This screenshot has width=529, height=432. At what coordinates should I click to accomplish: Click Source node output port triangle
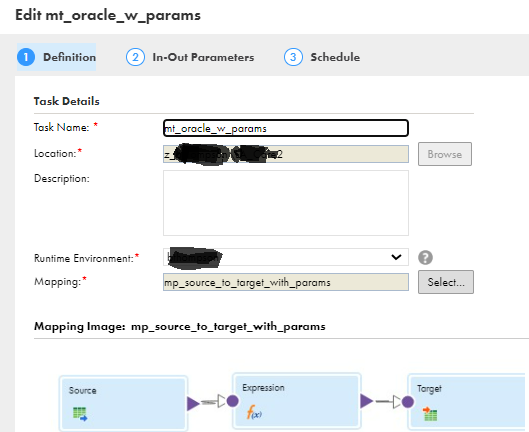click(x=193, y=403)
